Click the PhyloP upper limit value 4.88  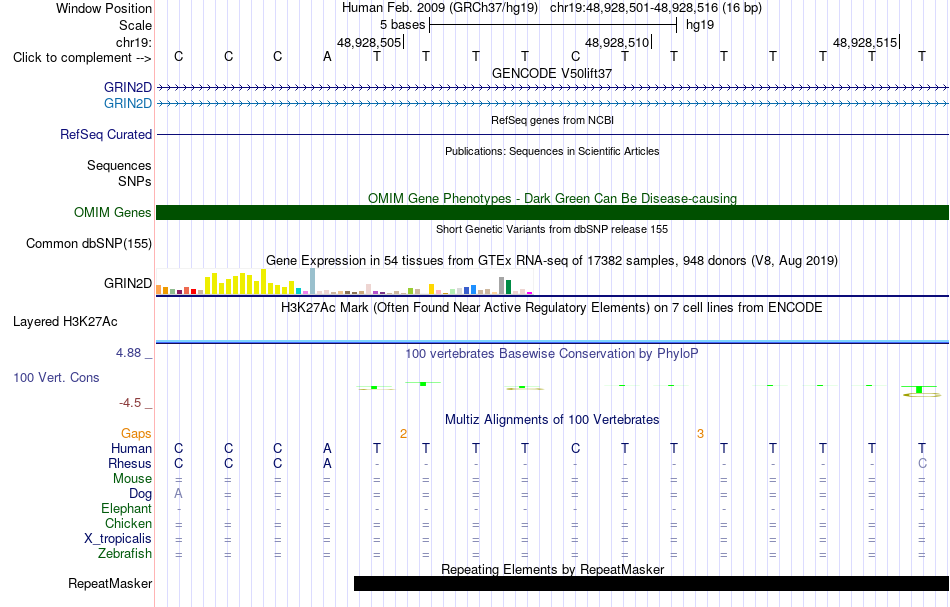[x=128, y=353]
